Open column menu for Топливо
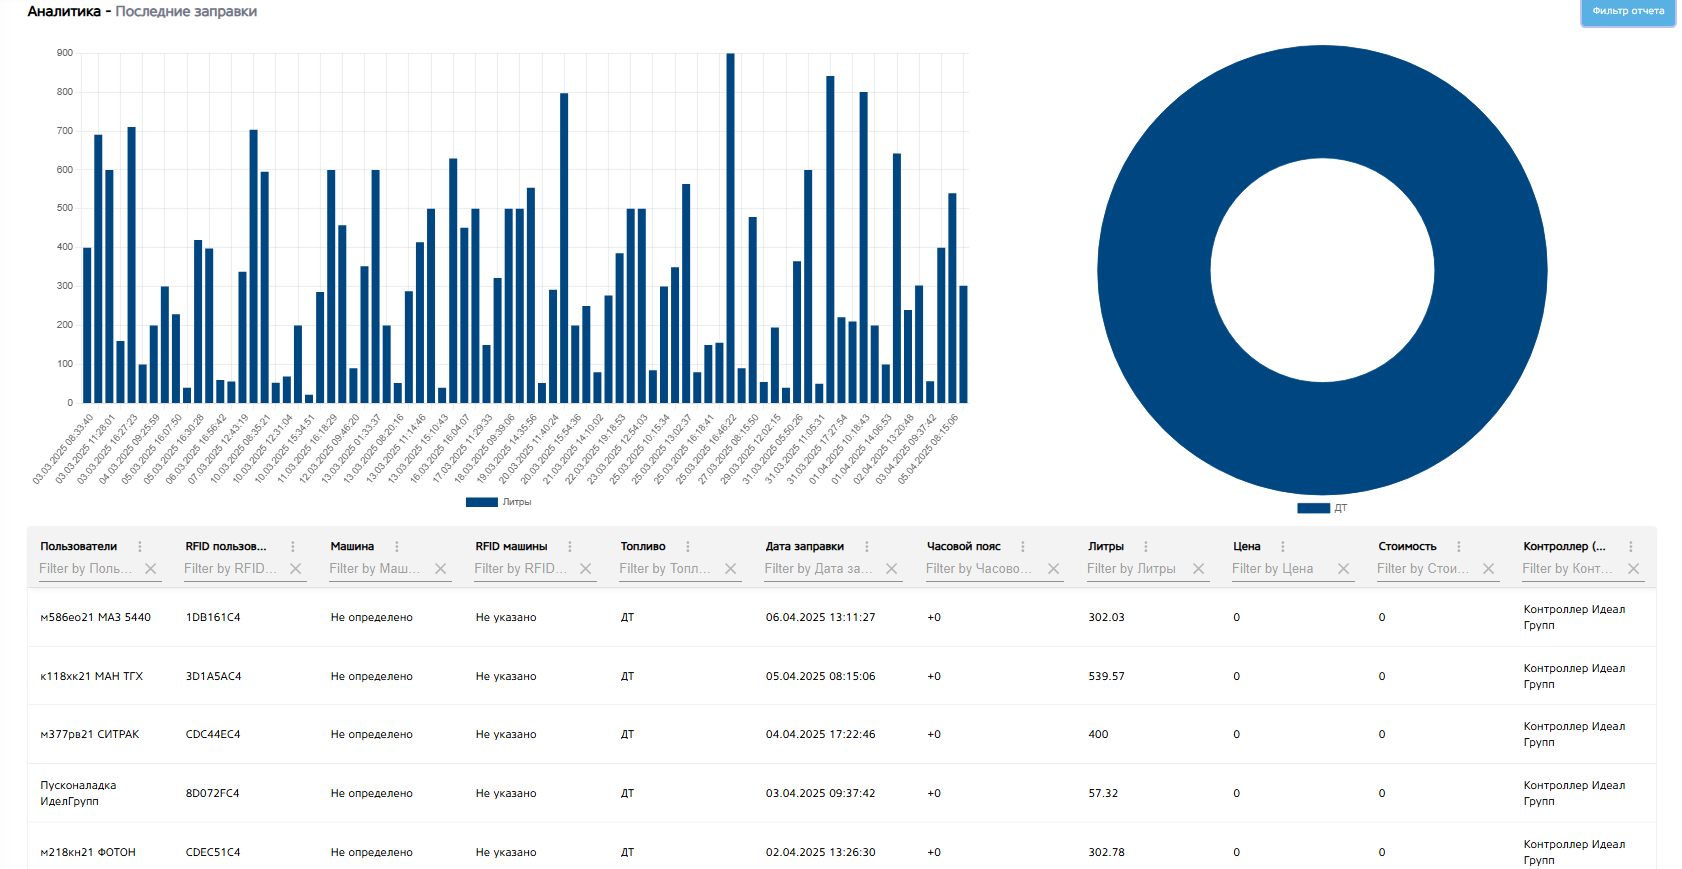Viewport: 1682px width, 869px height. coord(688,547)
